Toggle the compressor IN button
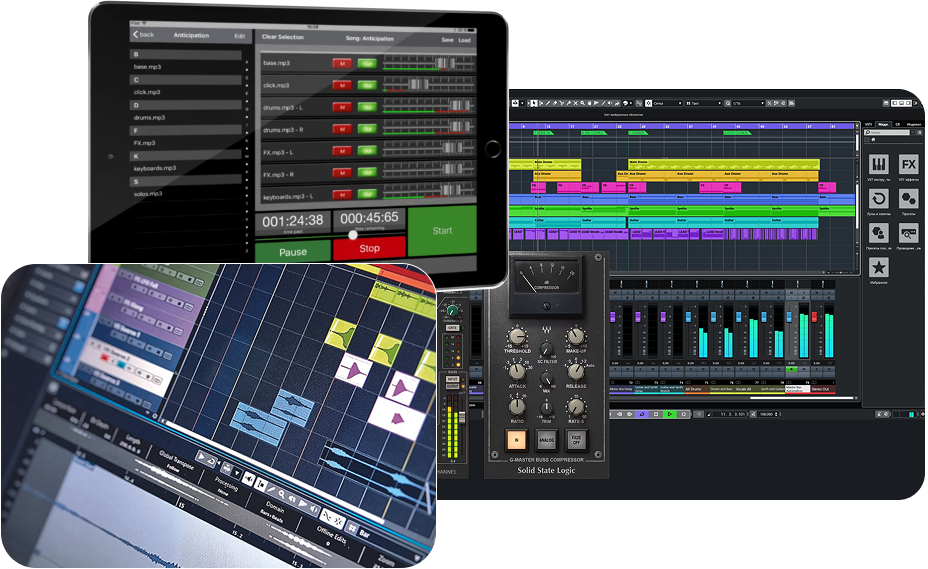 [x=518, y=438]
